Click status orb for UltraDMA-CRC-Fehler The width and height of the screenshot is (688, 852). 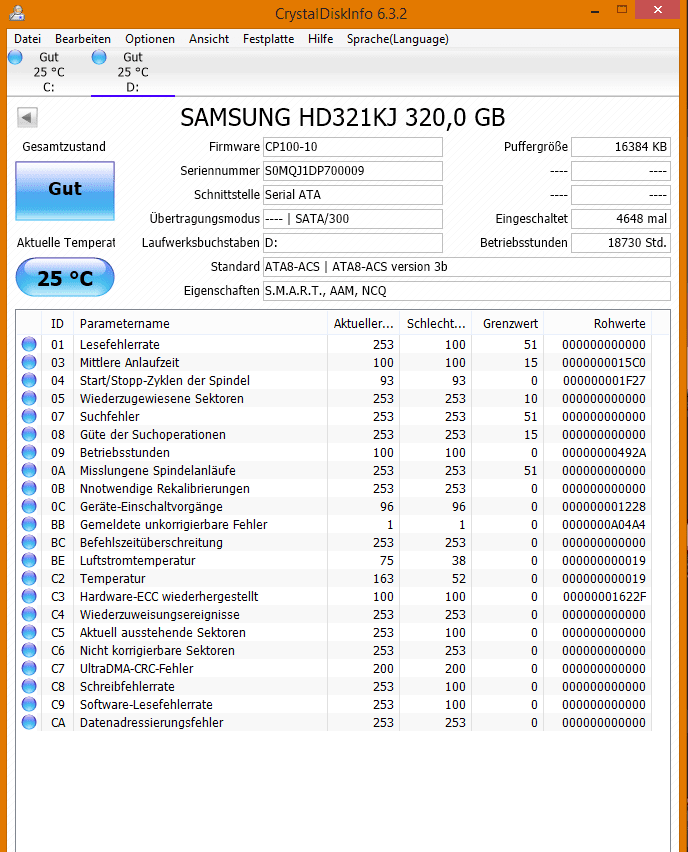[29, 668]
